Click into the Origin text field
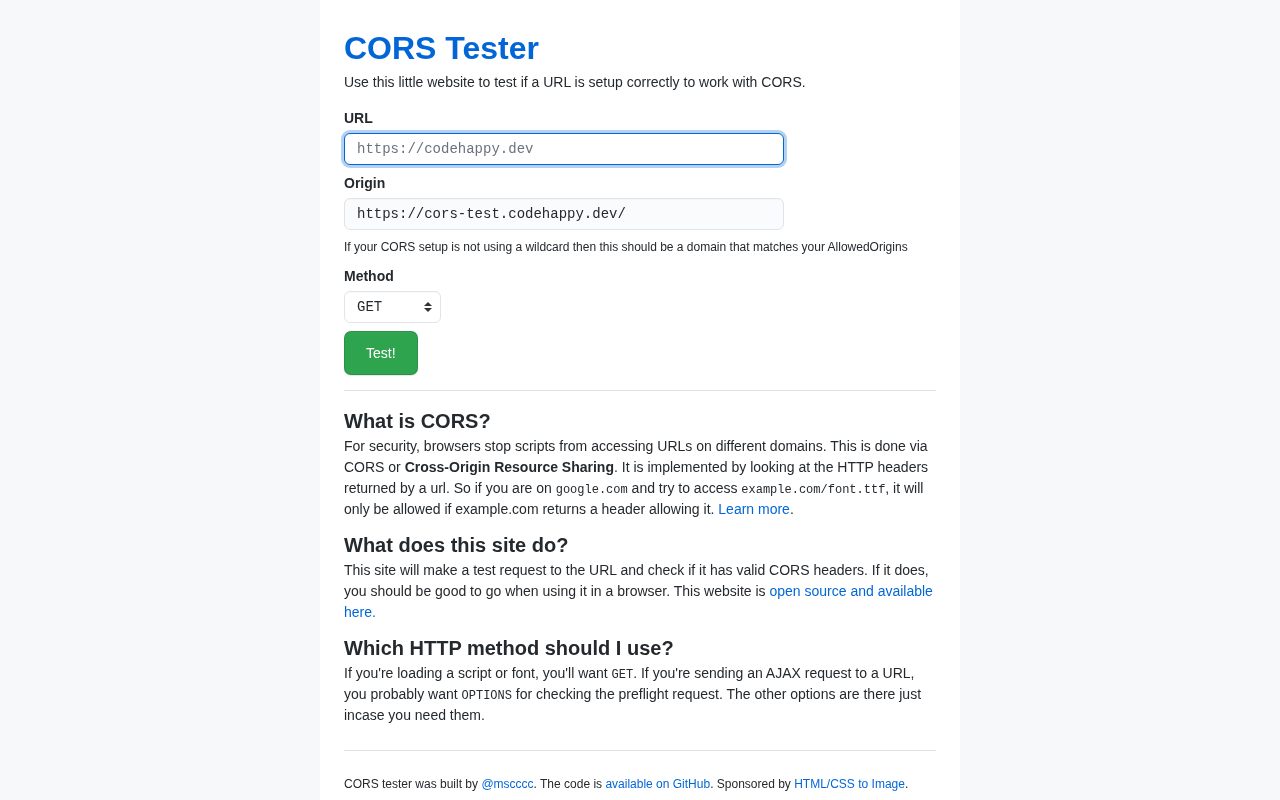The width and height of the screenshot is (1280, 800). pyautogui.click(x=563, y=214)
